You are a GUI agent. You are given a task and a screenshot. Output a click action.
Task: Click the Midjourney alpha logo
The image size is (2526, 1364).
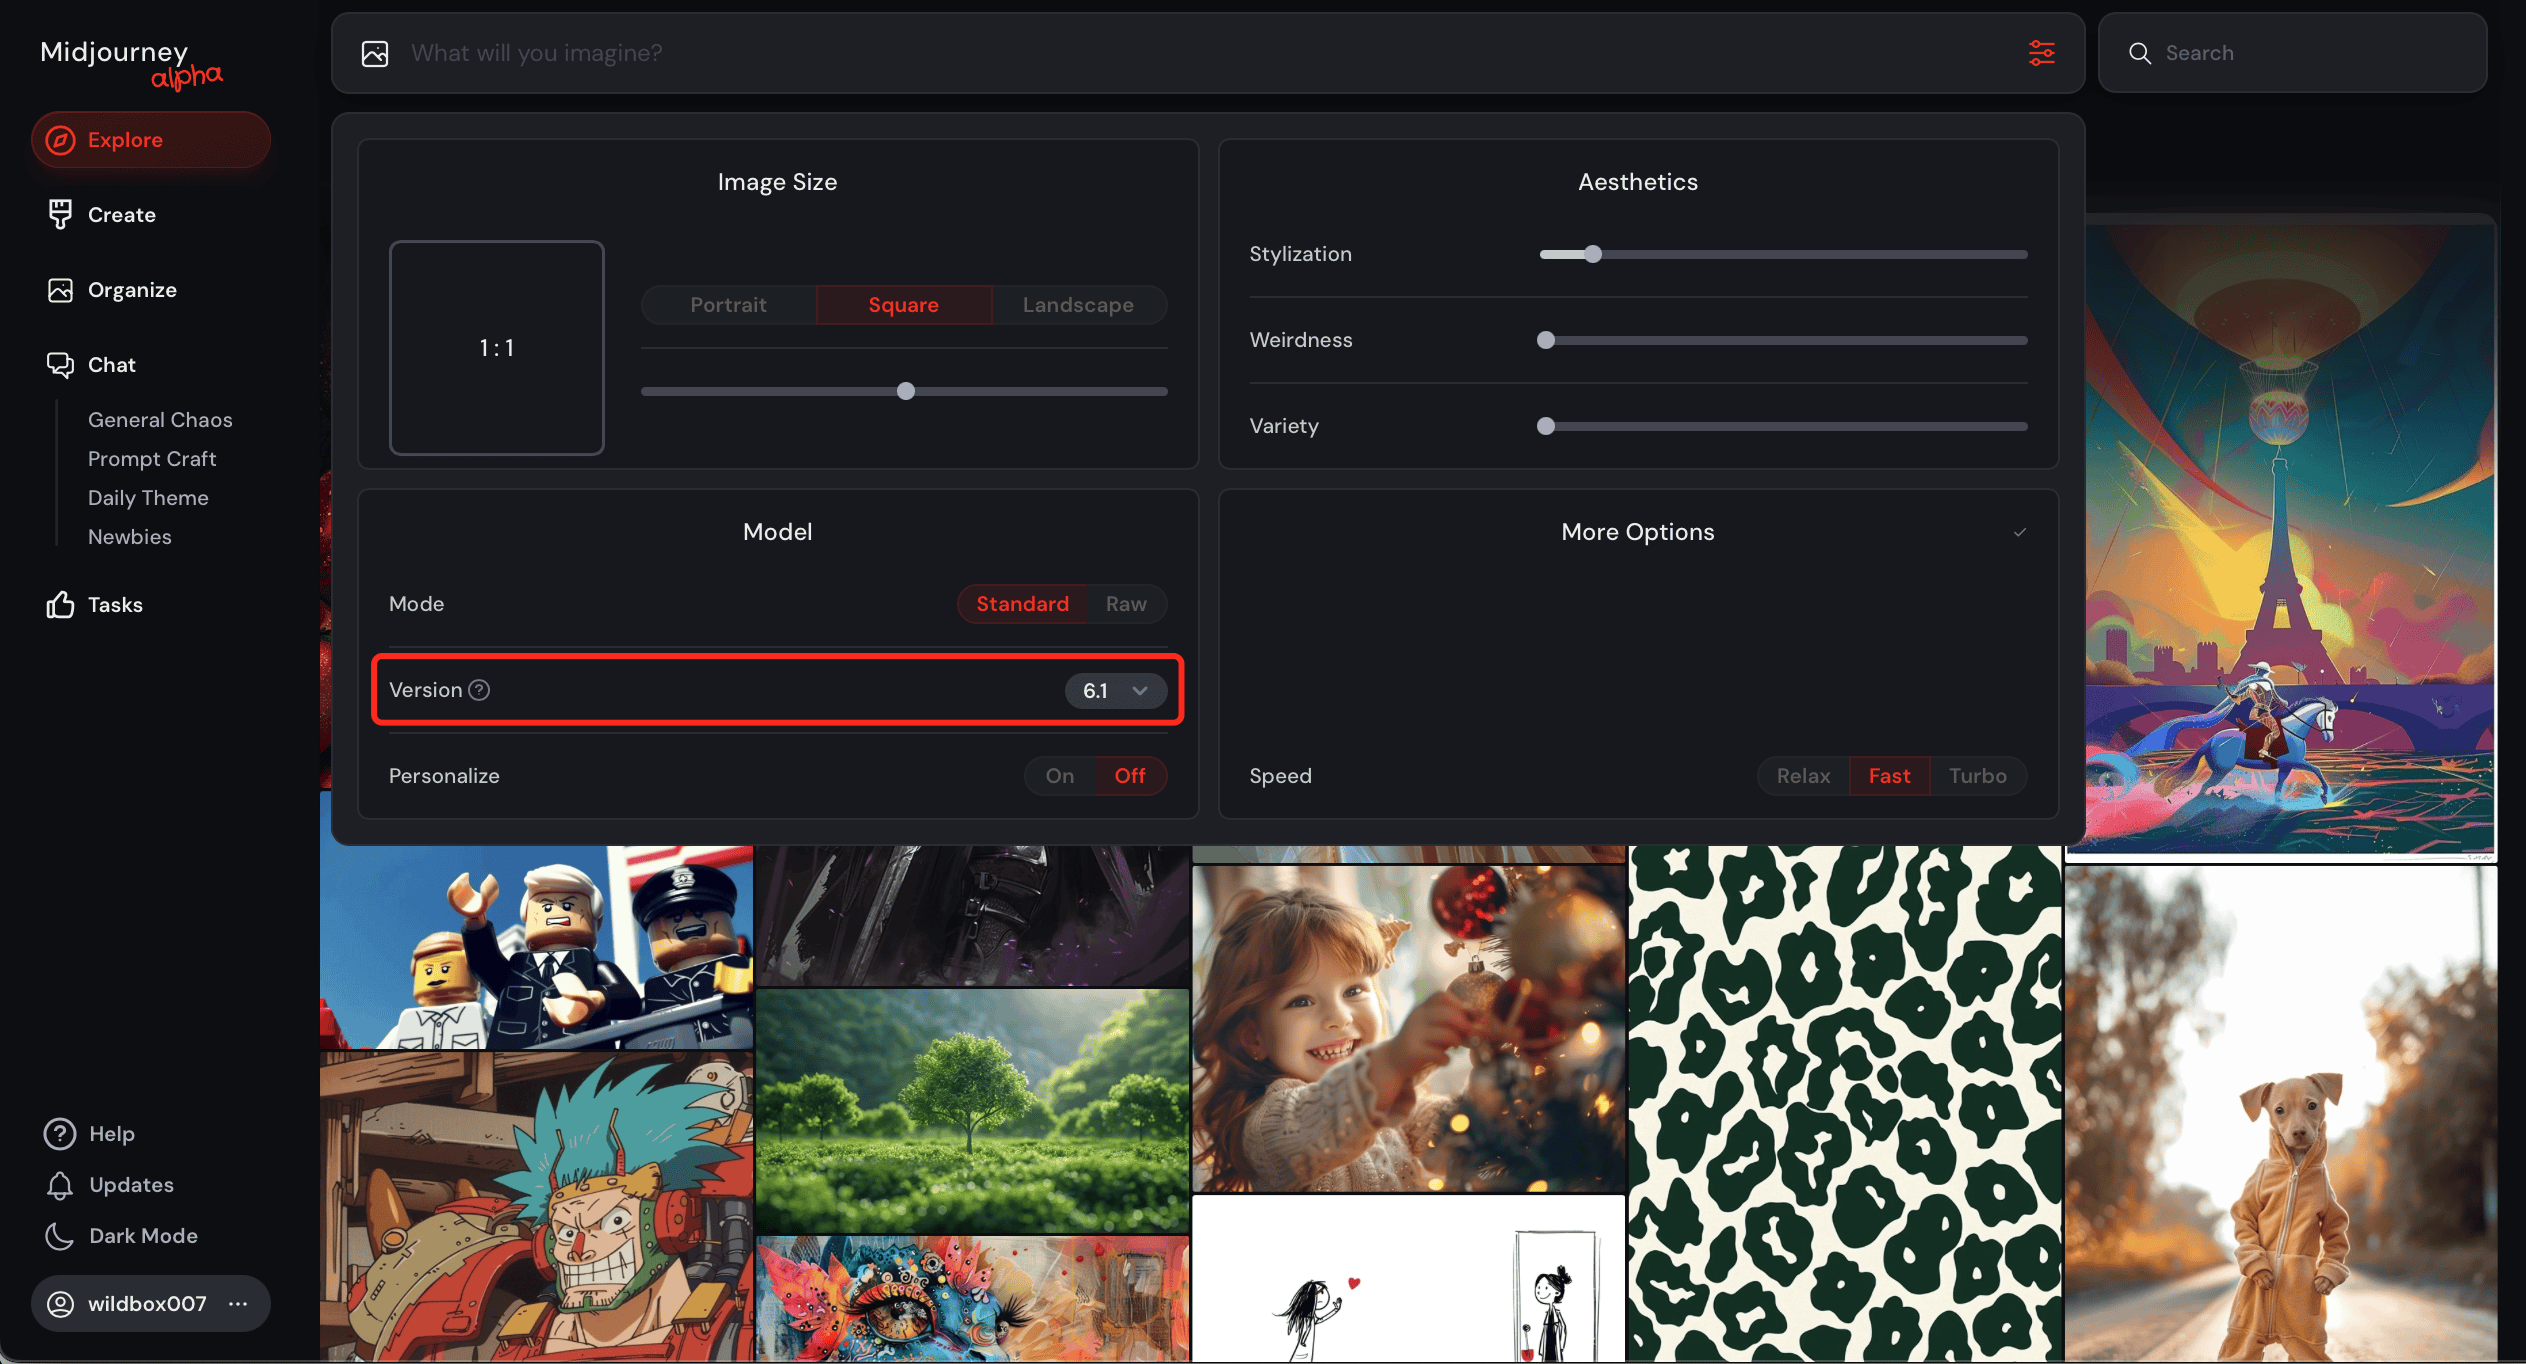coord(131,63)
